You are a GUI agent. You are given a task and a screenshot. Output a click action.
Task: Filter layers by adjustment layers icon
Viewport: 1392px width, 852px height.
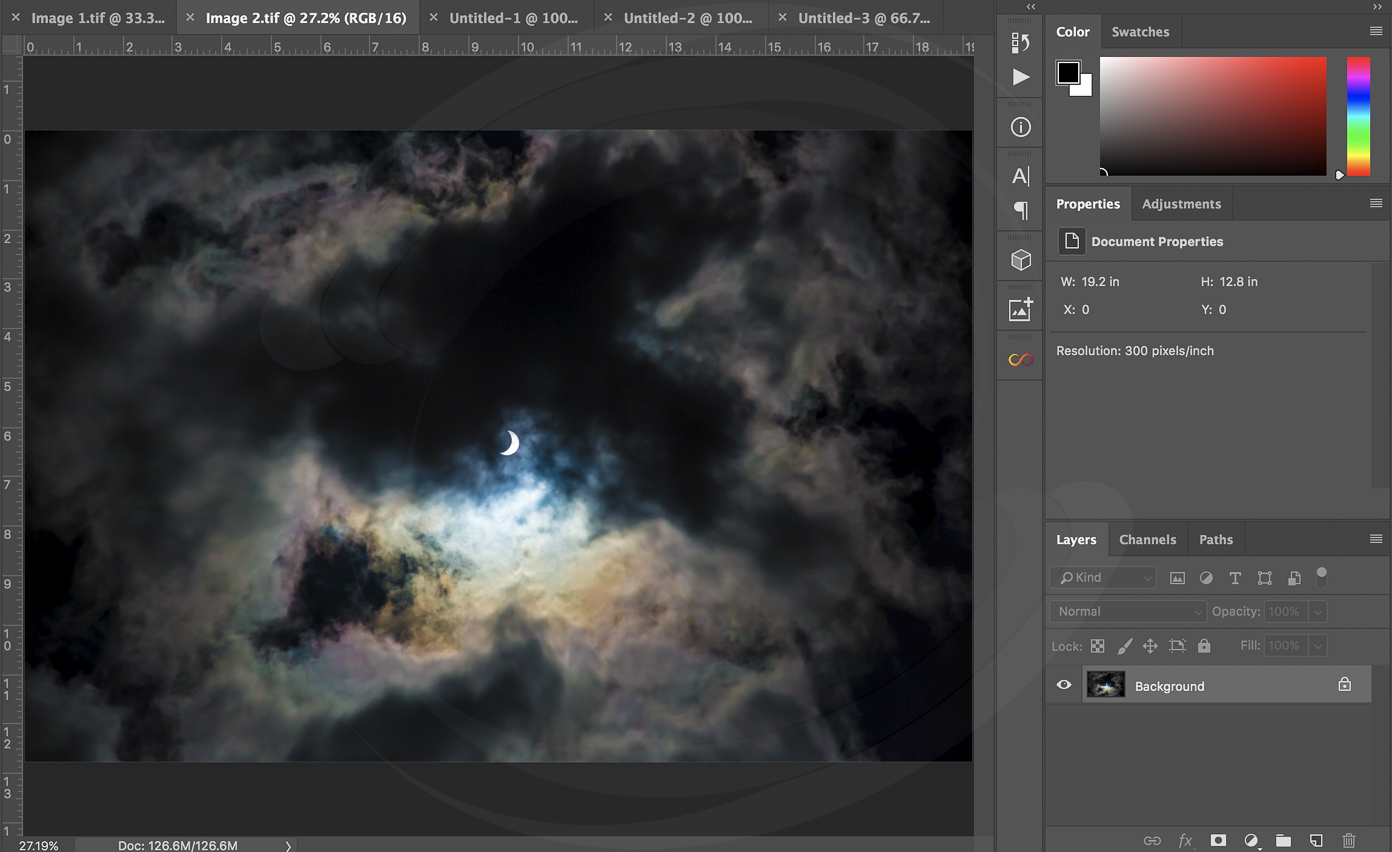coord(1206,578)
